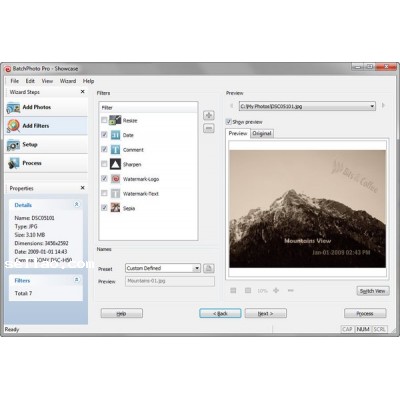Click the Back button

tap(220, 313)
